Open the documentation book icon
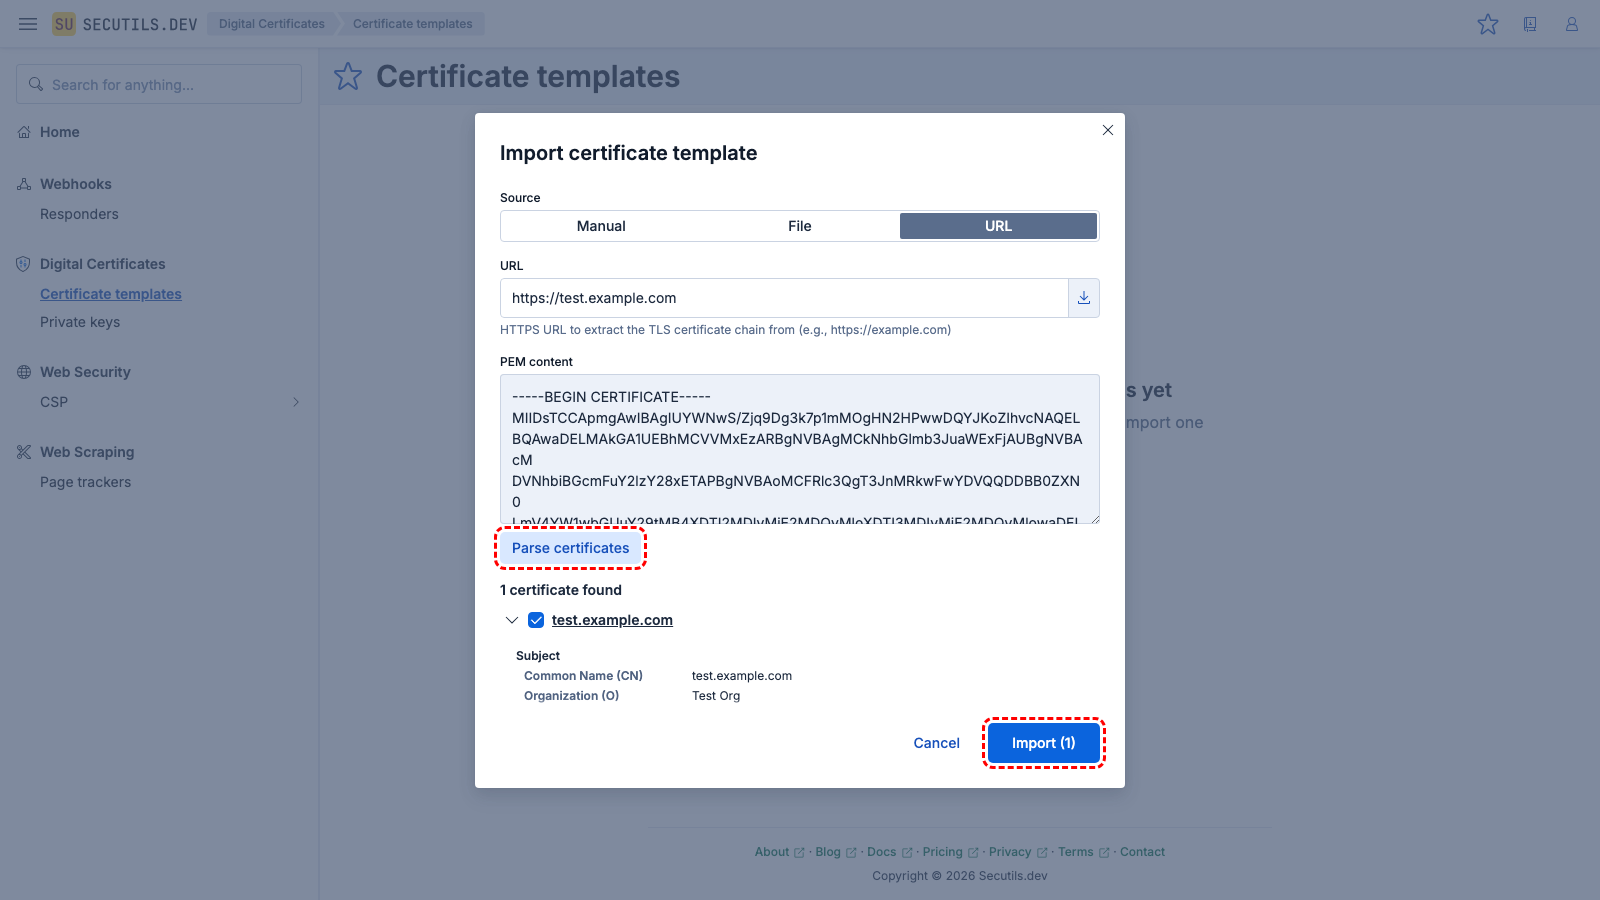The image size is (1600, 900). [x=1530, y=24]
